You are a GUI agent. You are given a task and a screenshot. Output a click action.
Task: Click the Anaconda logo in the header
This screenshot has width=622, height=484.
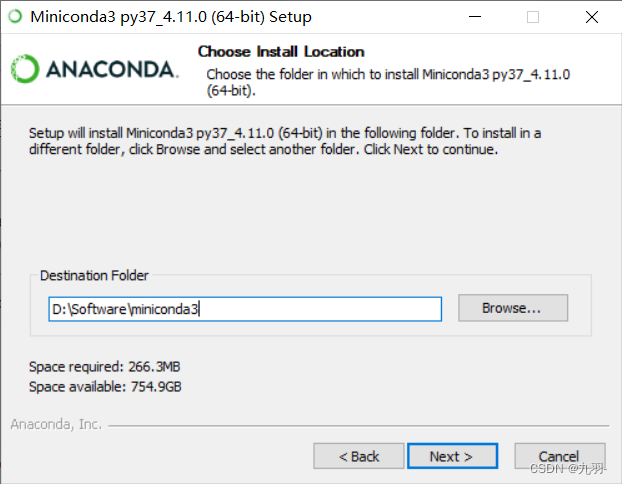[95, 69]
